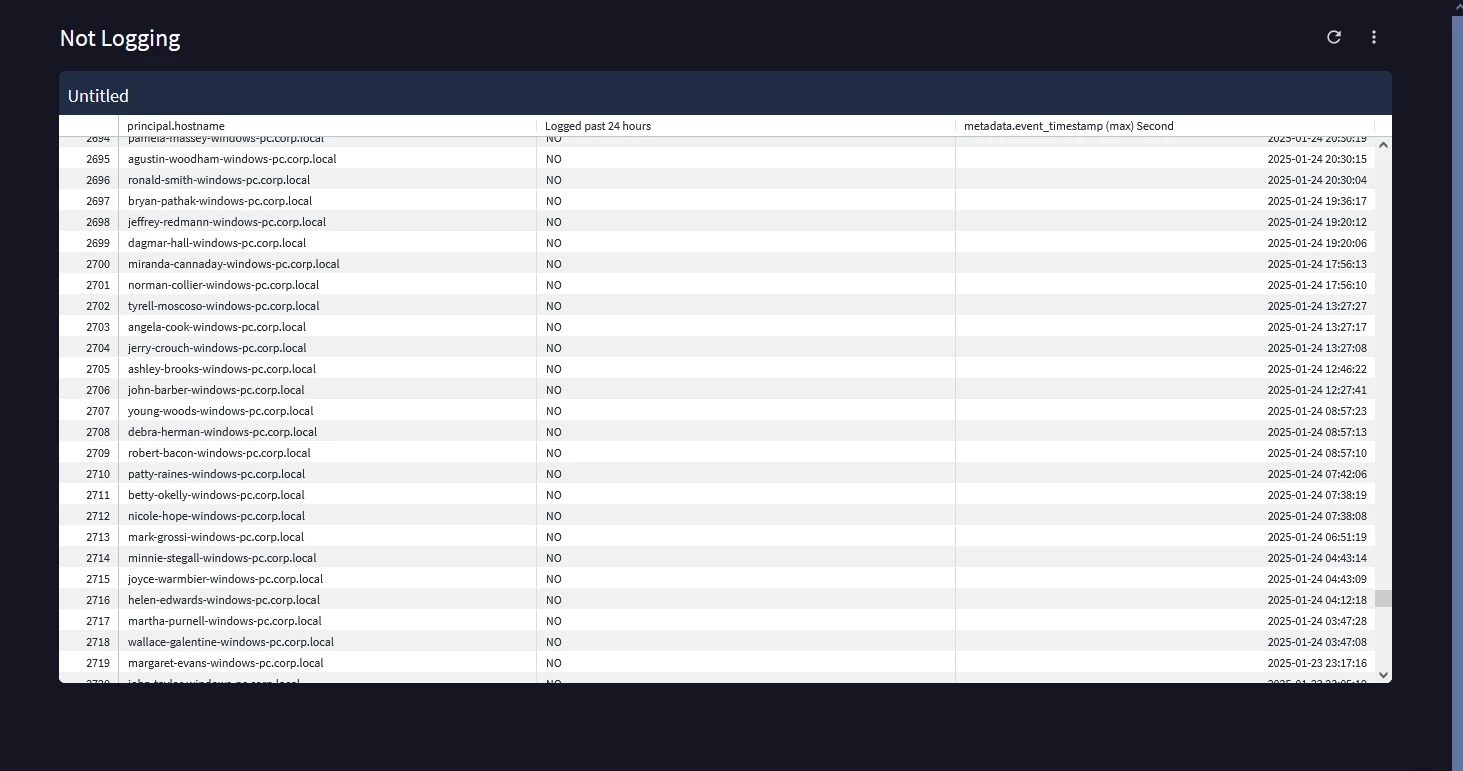Click timestamp 2025-01-24 04:12:18

(x=1317, y=600)
